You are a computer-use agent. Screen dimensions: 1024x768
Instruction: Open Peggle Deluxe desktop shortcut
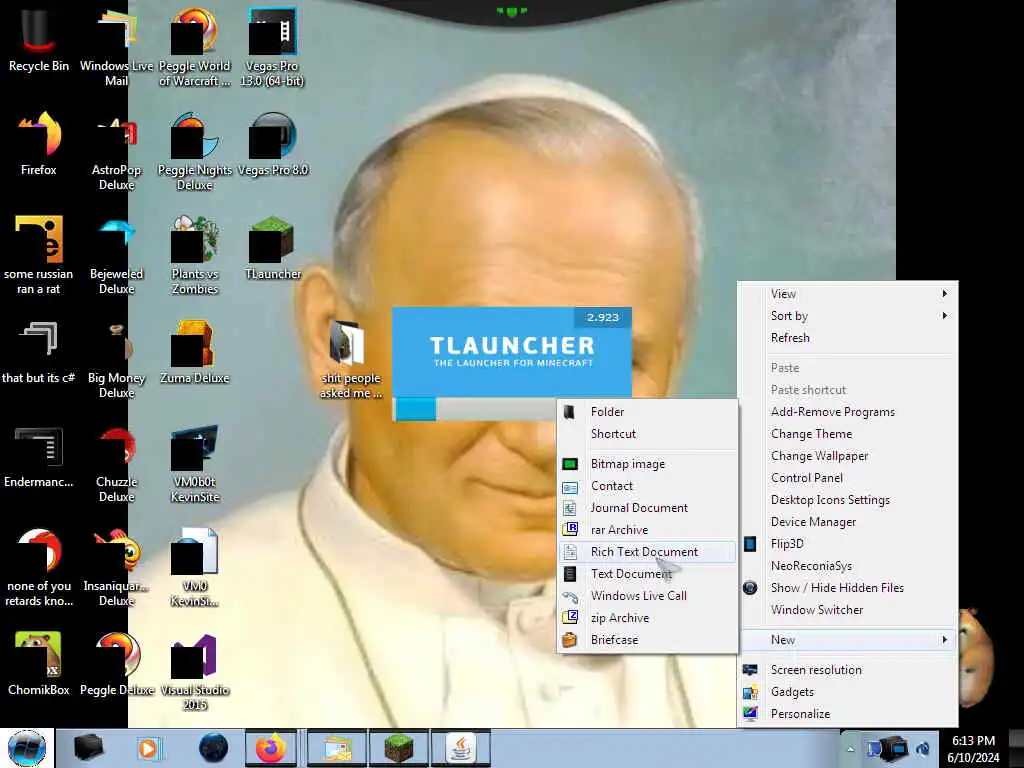click(x=116, y=664)
